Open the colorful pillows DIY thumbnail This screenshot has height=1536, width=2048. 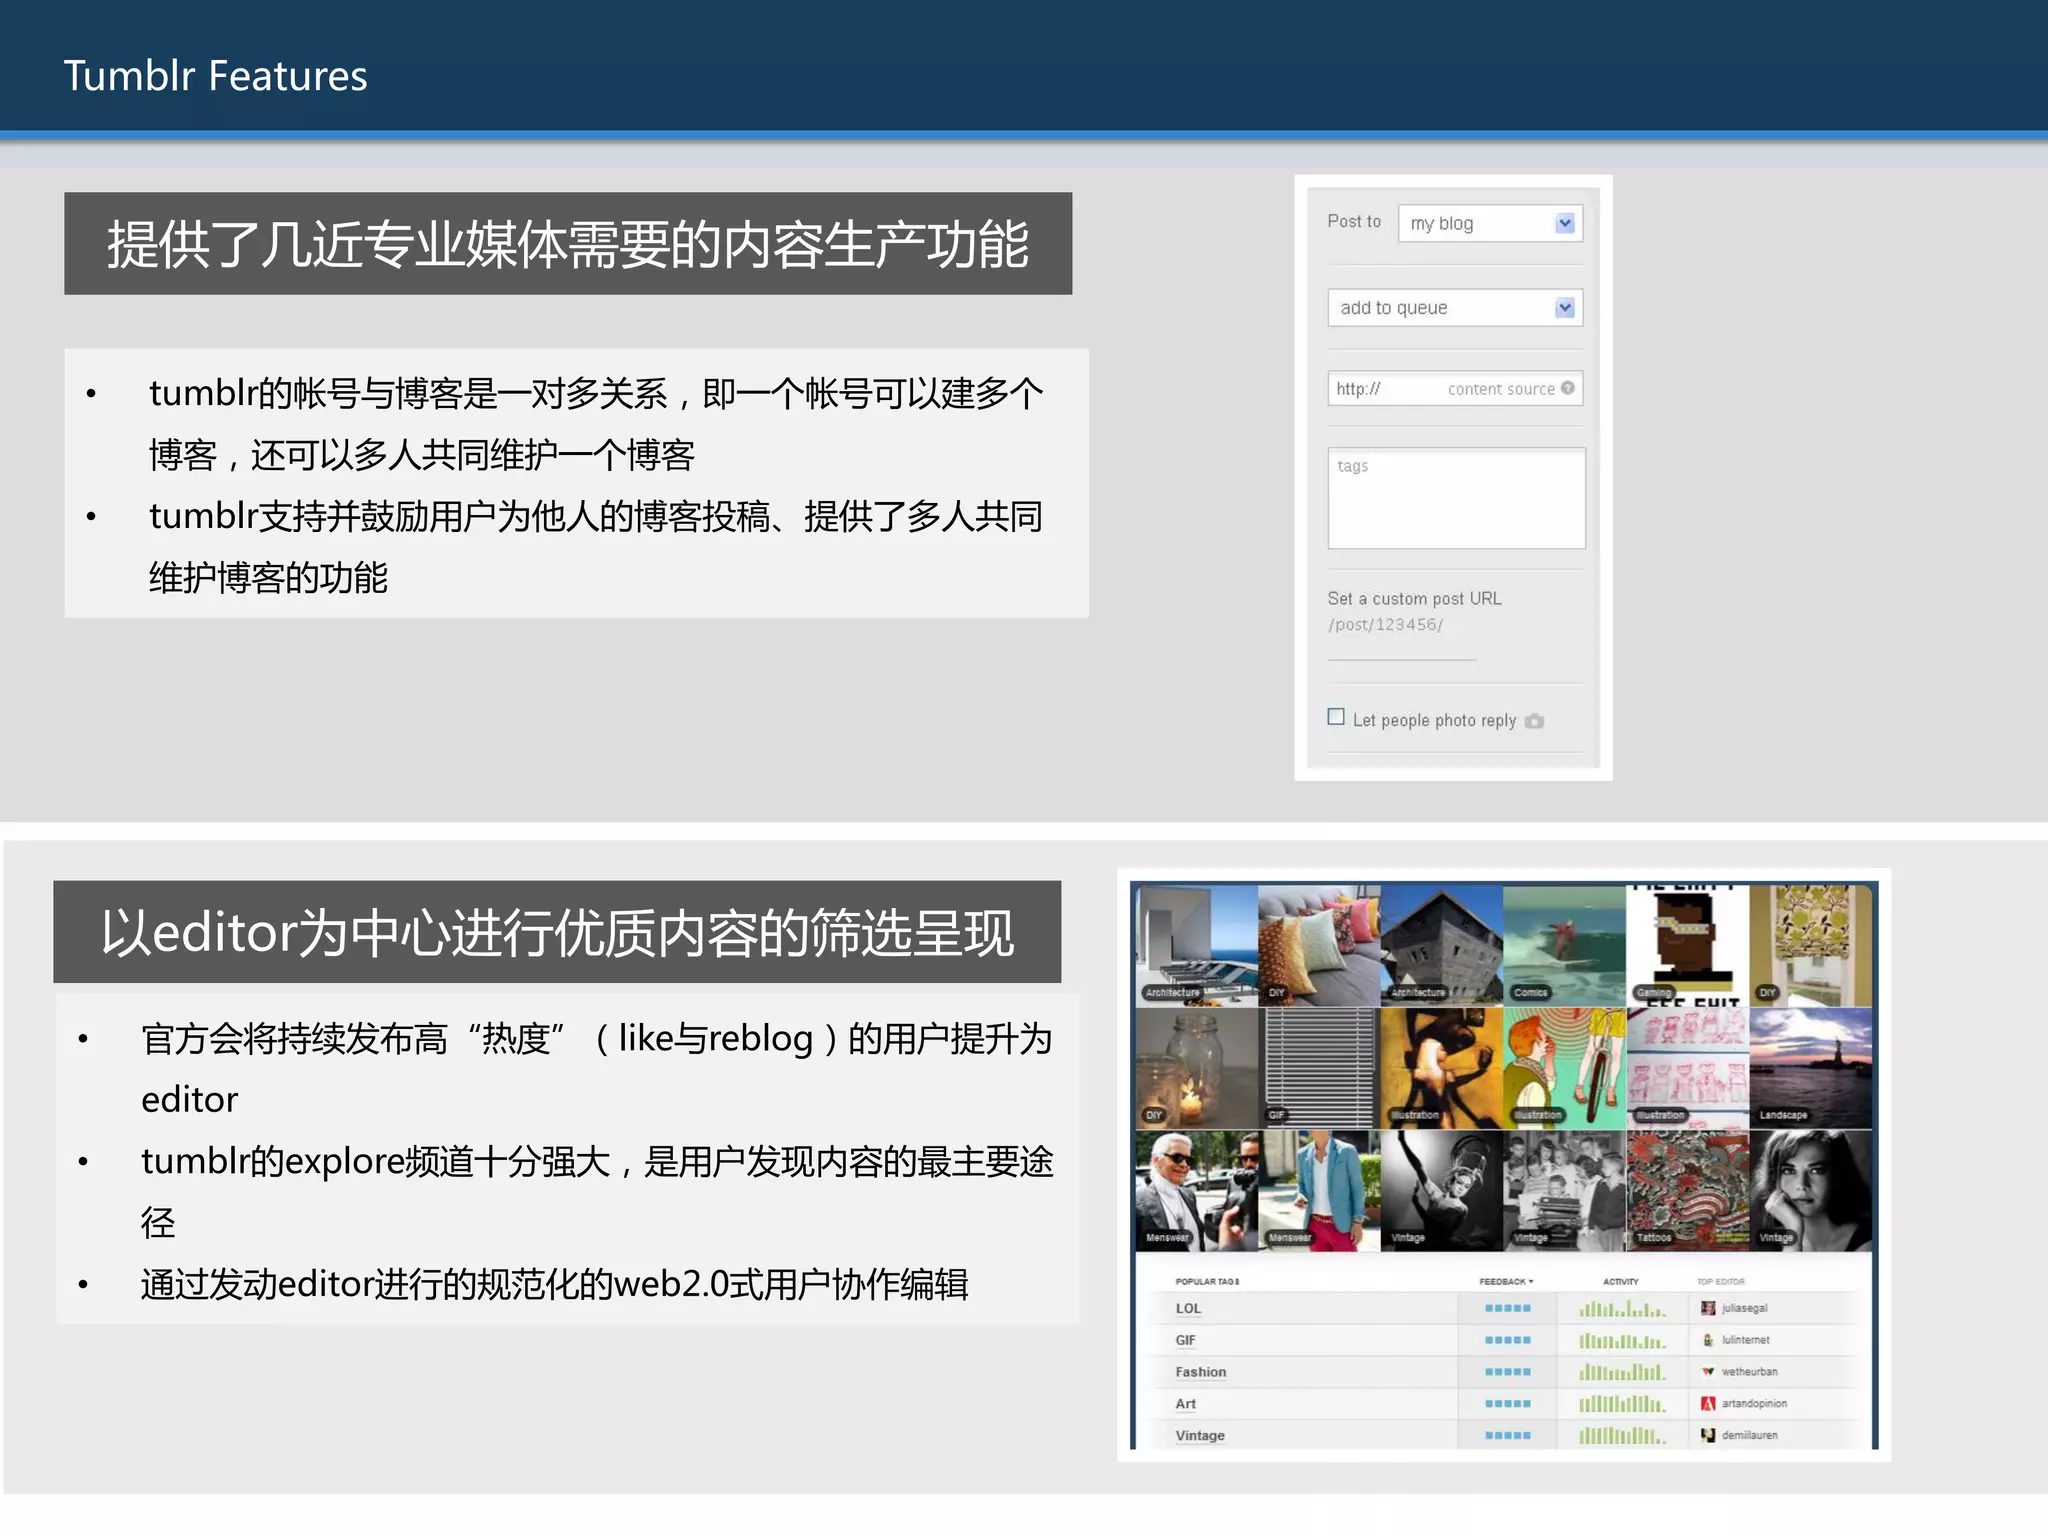(1319, 945)
